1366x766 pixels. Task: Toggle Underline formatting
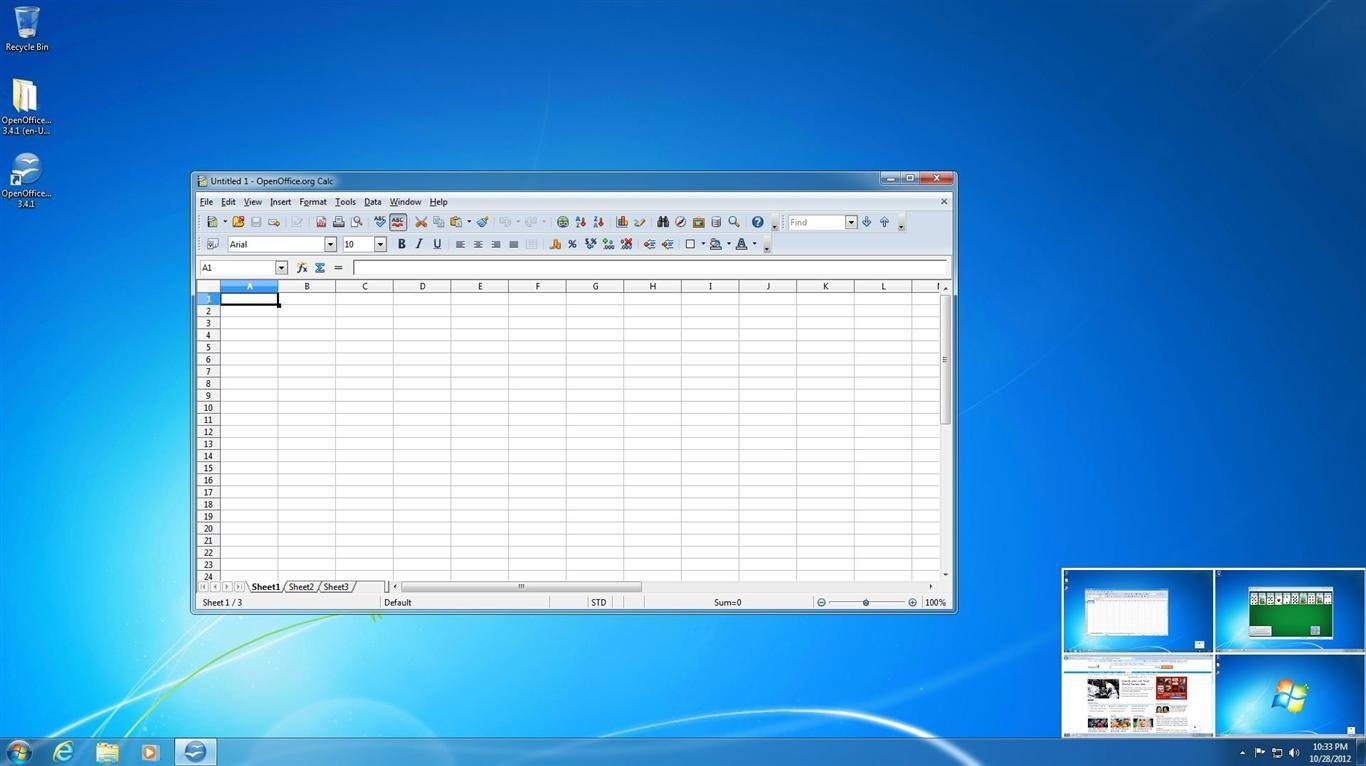[x=437, y=244]
